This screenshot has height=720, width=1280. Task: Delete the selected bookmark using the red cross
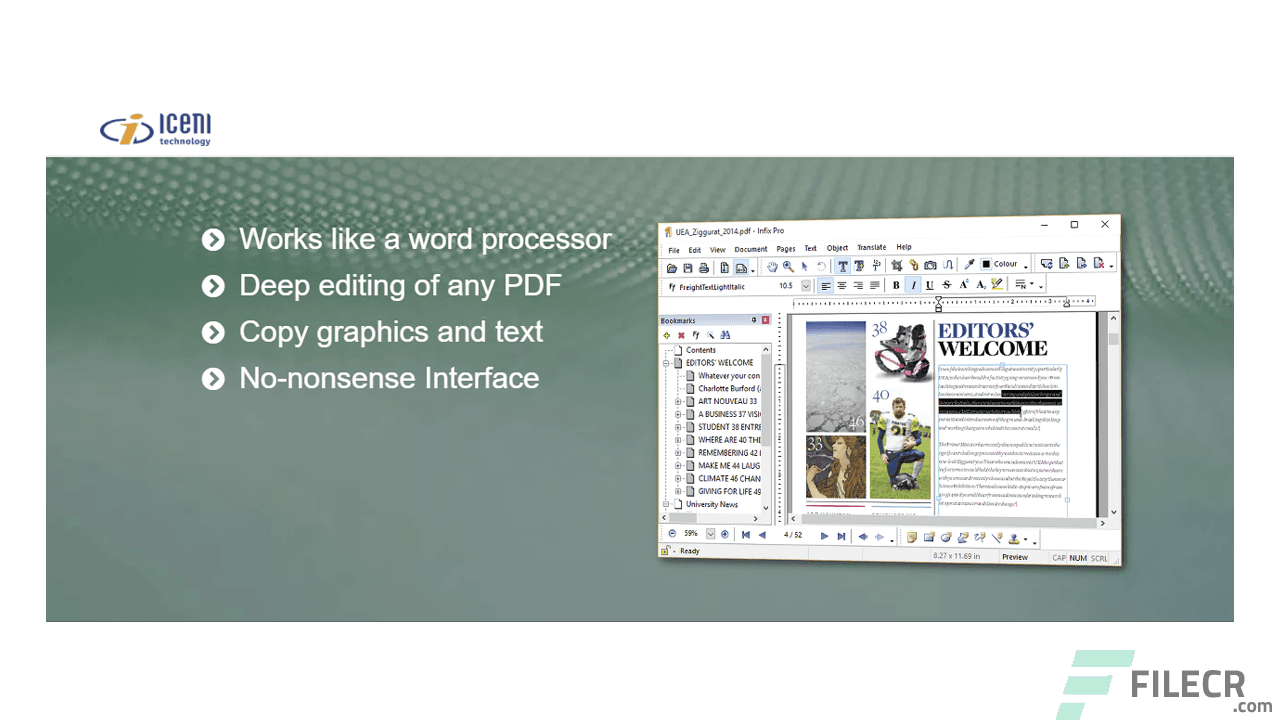(x=681, y=335)
